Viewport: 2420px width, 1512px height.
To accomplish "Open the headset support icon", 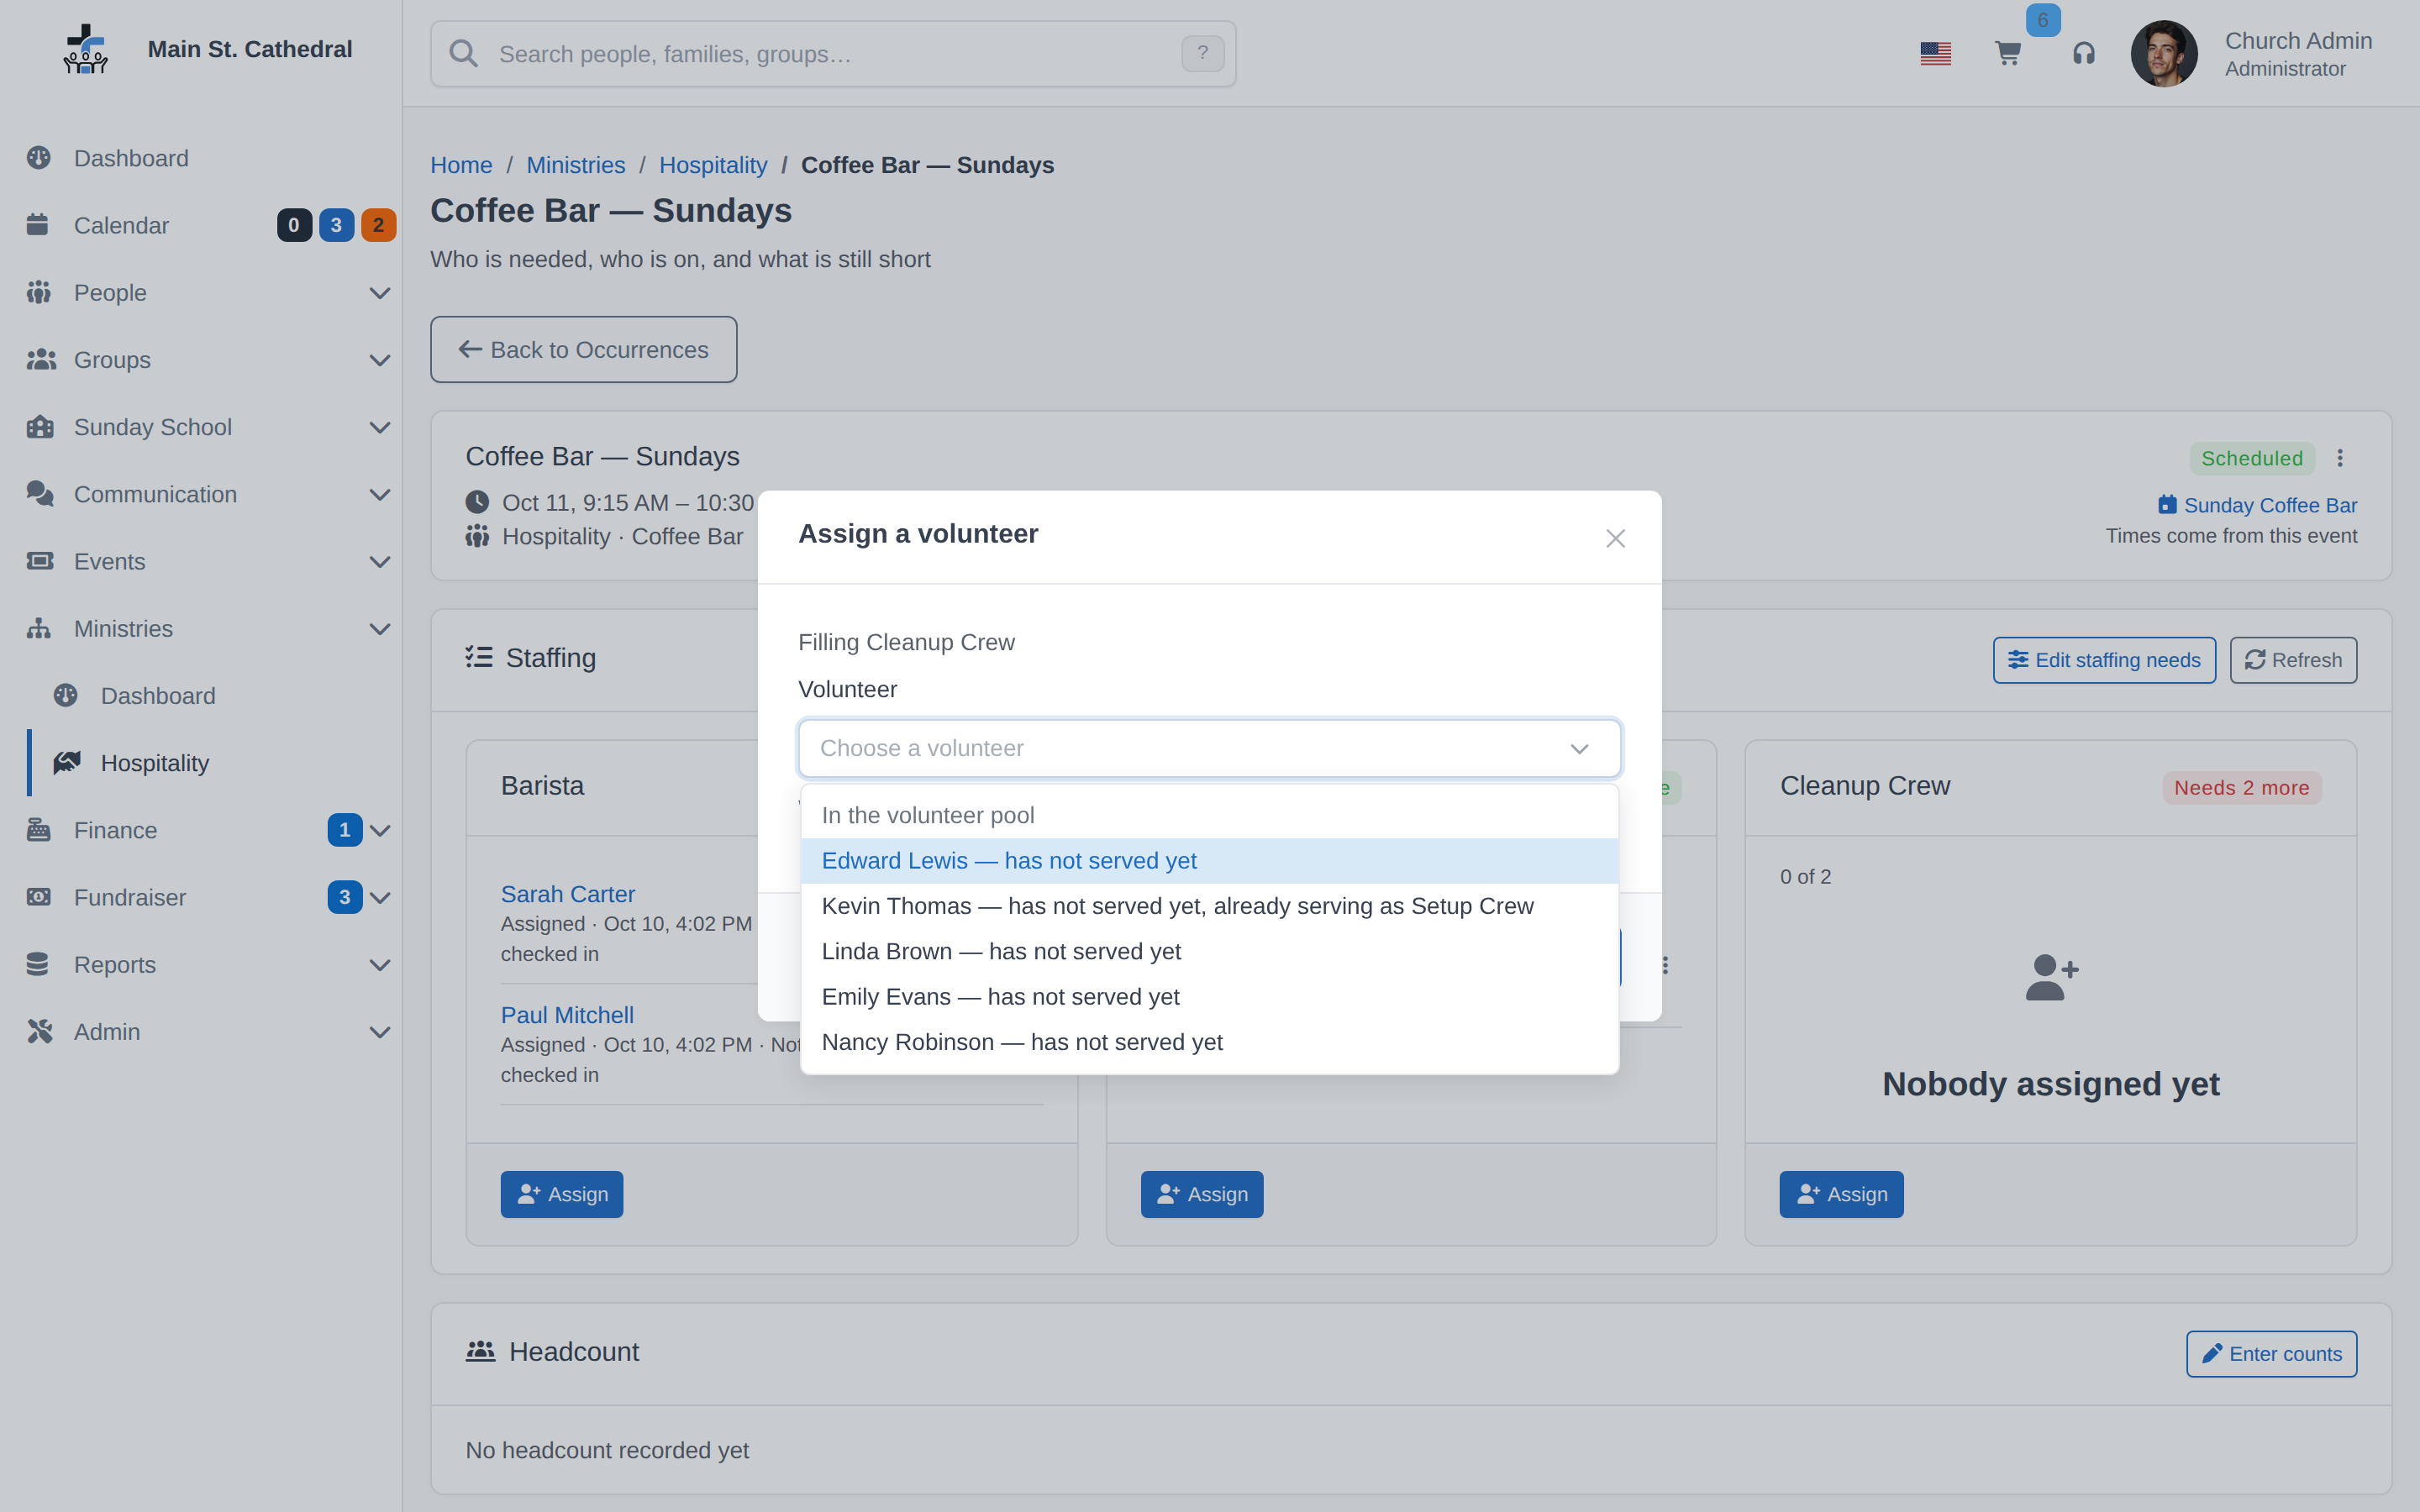I will pyautogui.click(x=2083, y=54).
